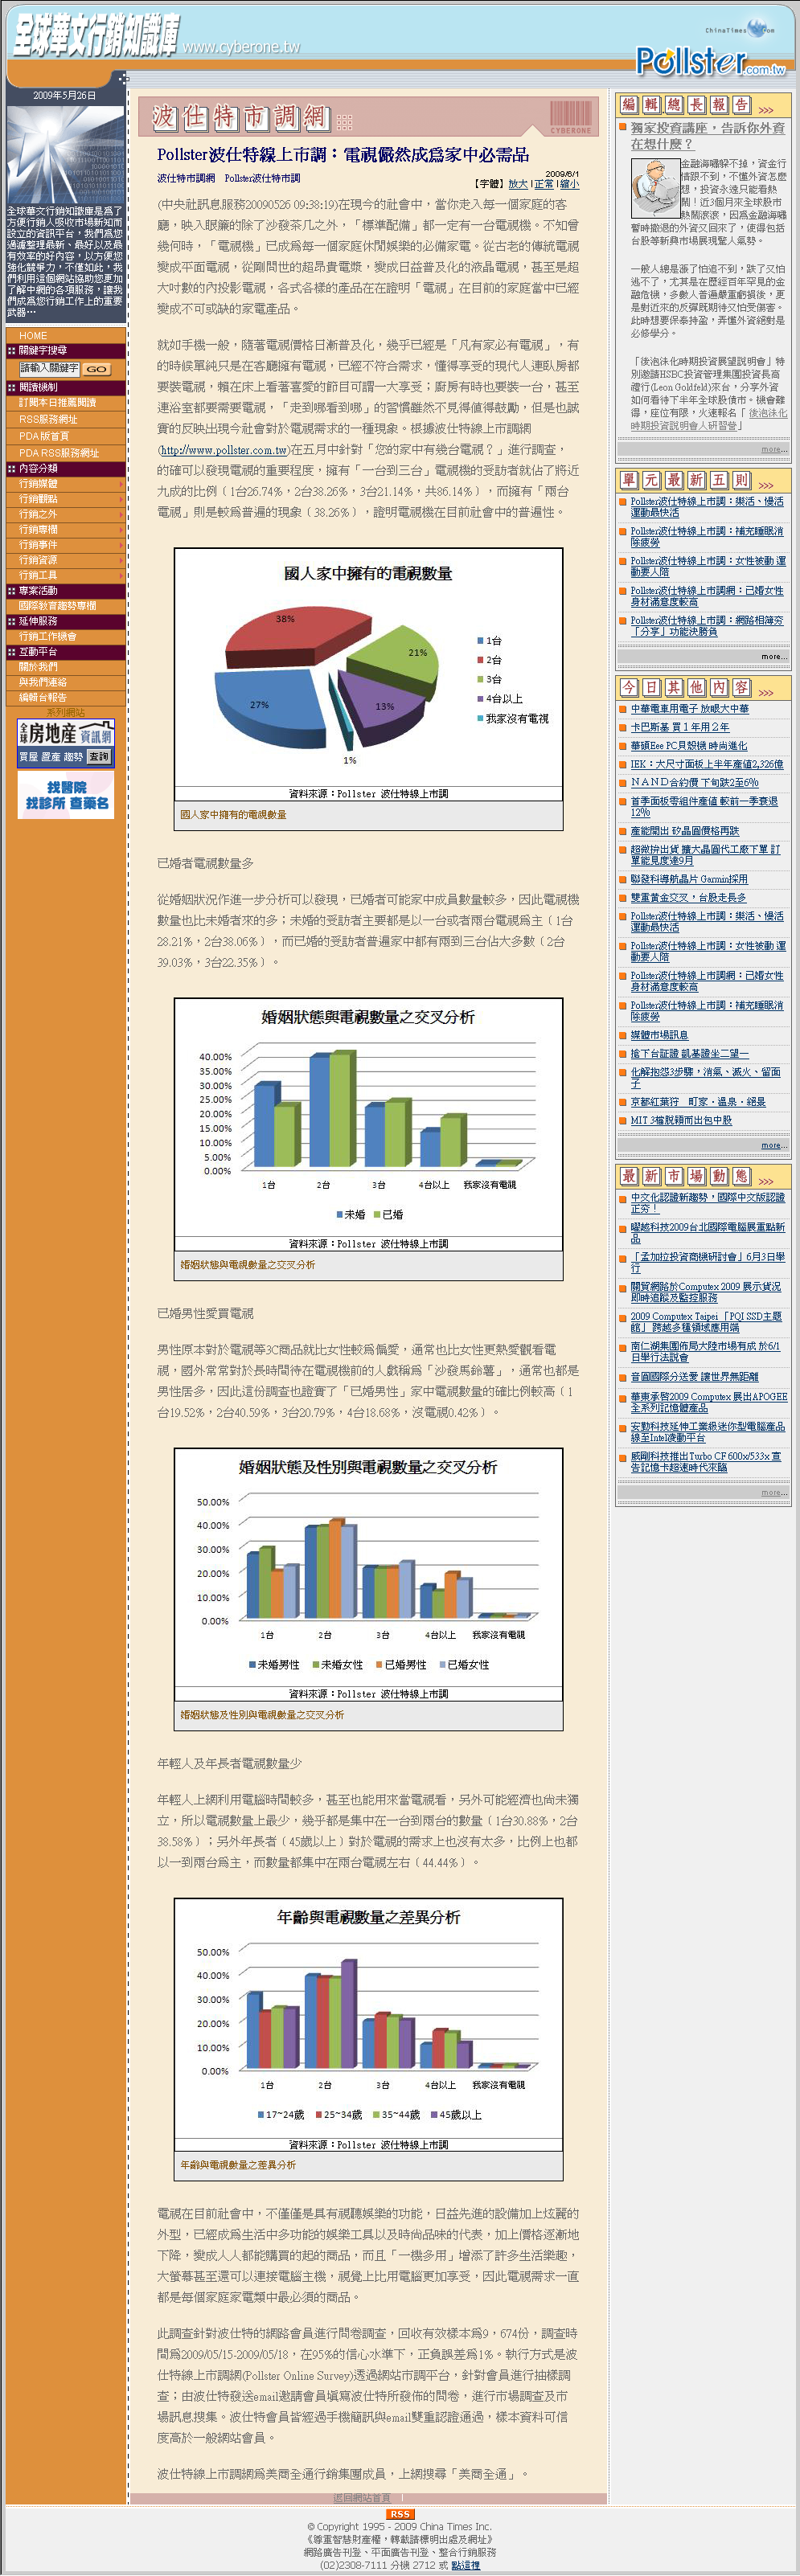Open RSS服務網址 menu item
800x2576 pixels.
[48, 419]
